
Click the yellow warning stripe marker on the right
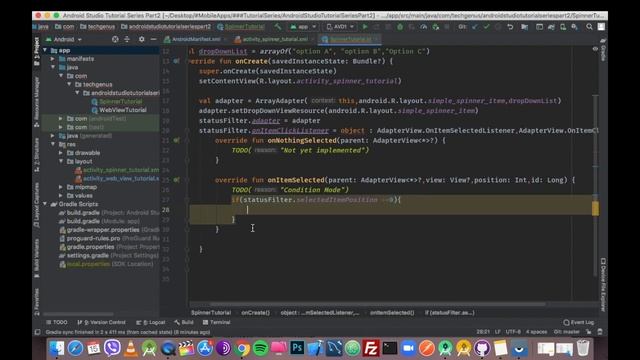coord(596,208)
